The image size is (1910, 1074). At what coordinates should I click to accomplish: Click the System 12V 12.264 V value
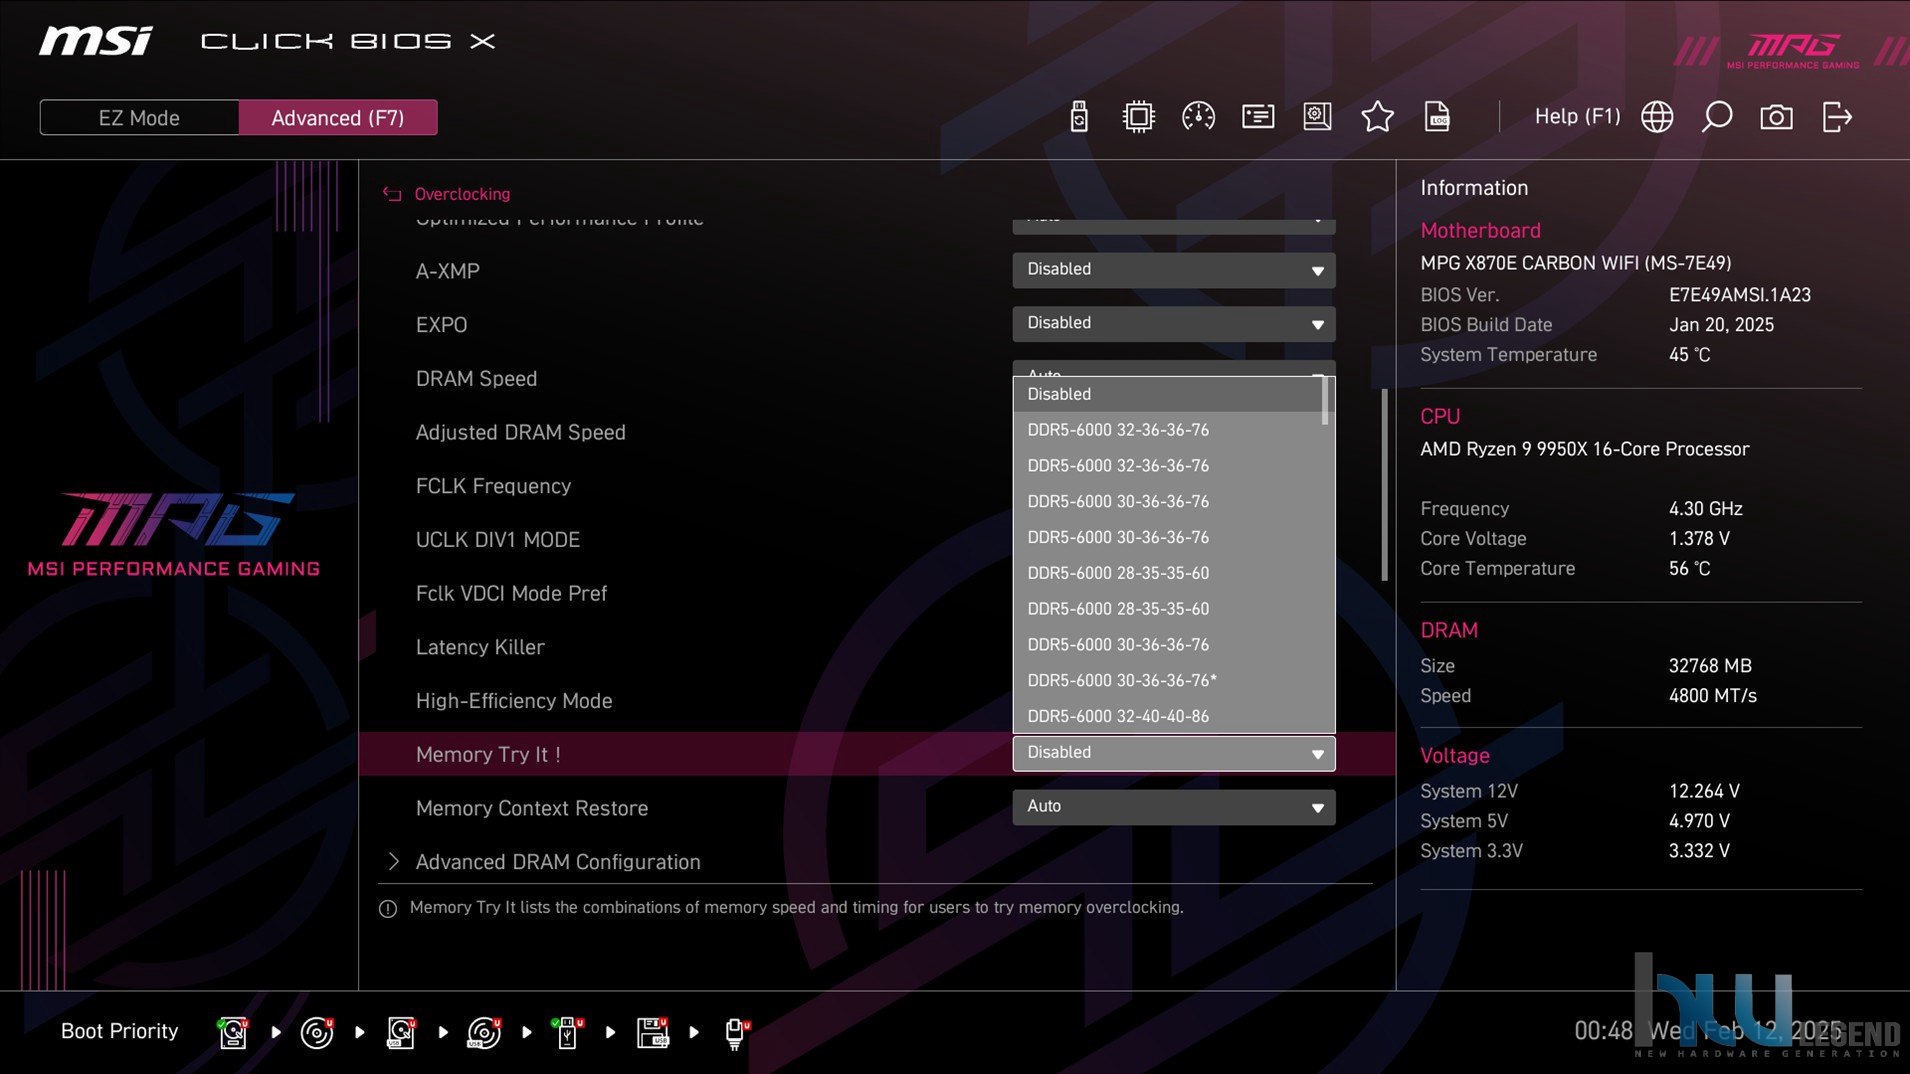point(1704,791)
